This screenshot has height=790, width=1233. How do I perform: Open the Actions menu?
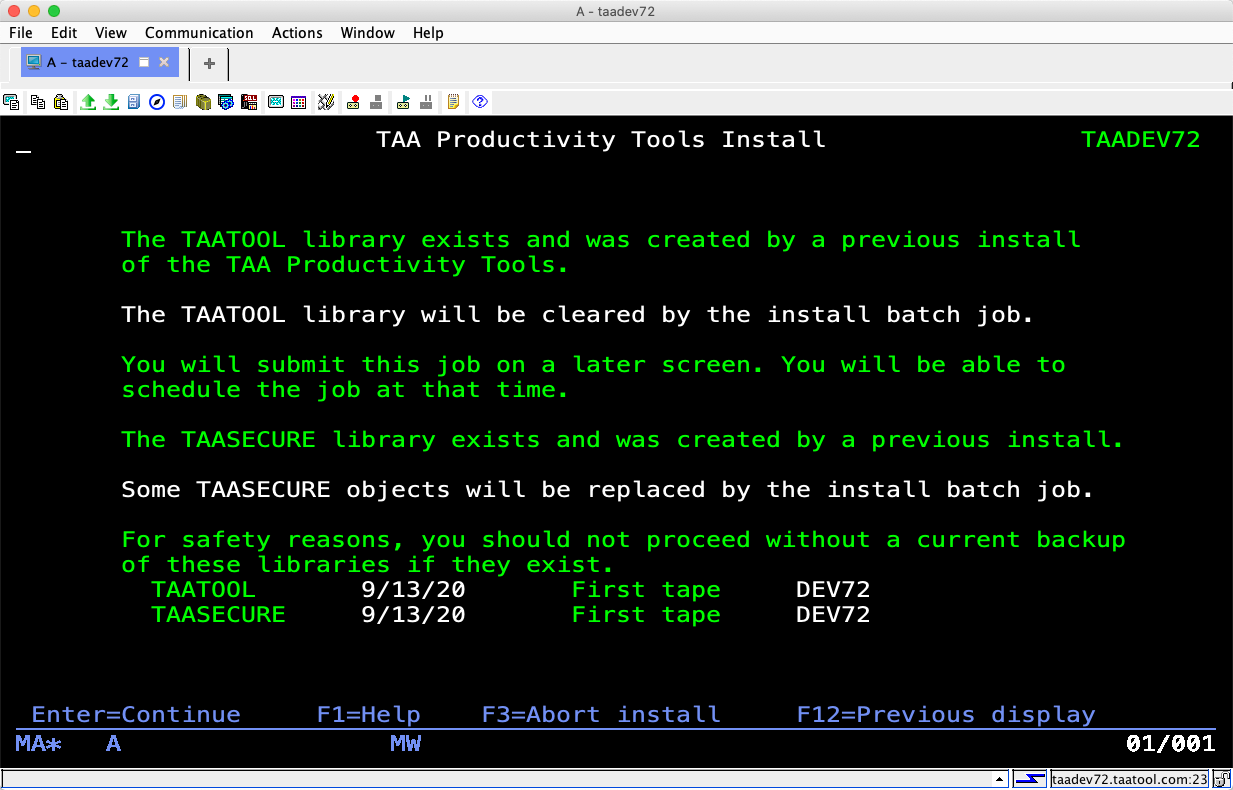click(297, 33)
